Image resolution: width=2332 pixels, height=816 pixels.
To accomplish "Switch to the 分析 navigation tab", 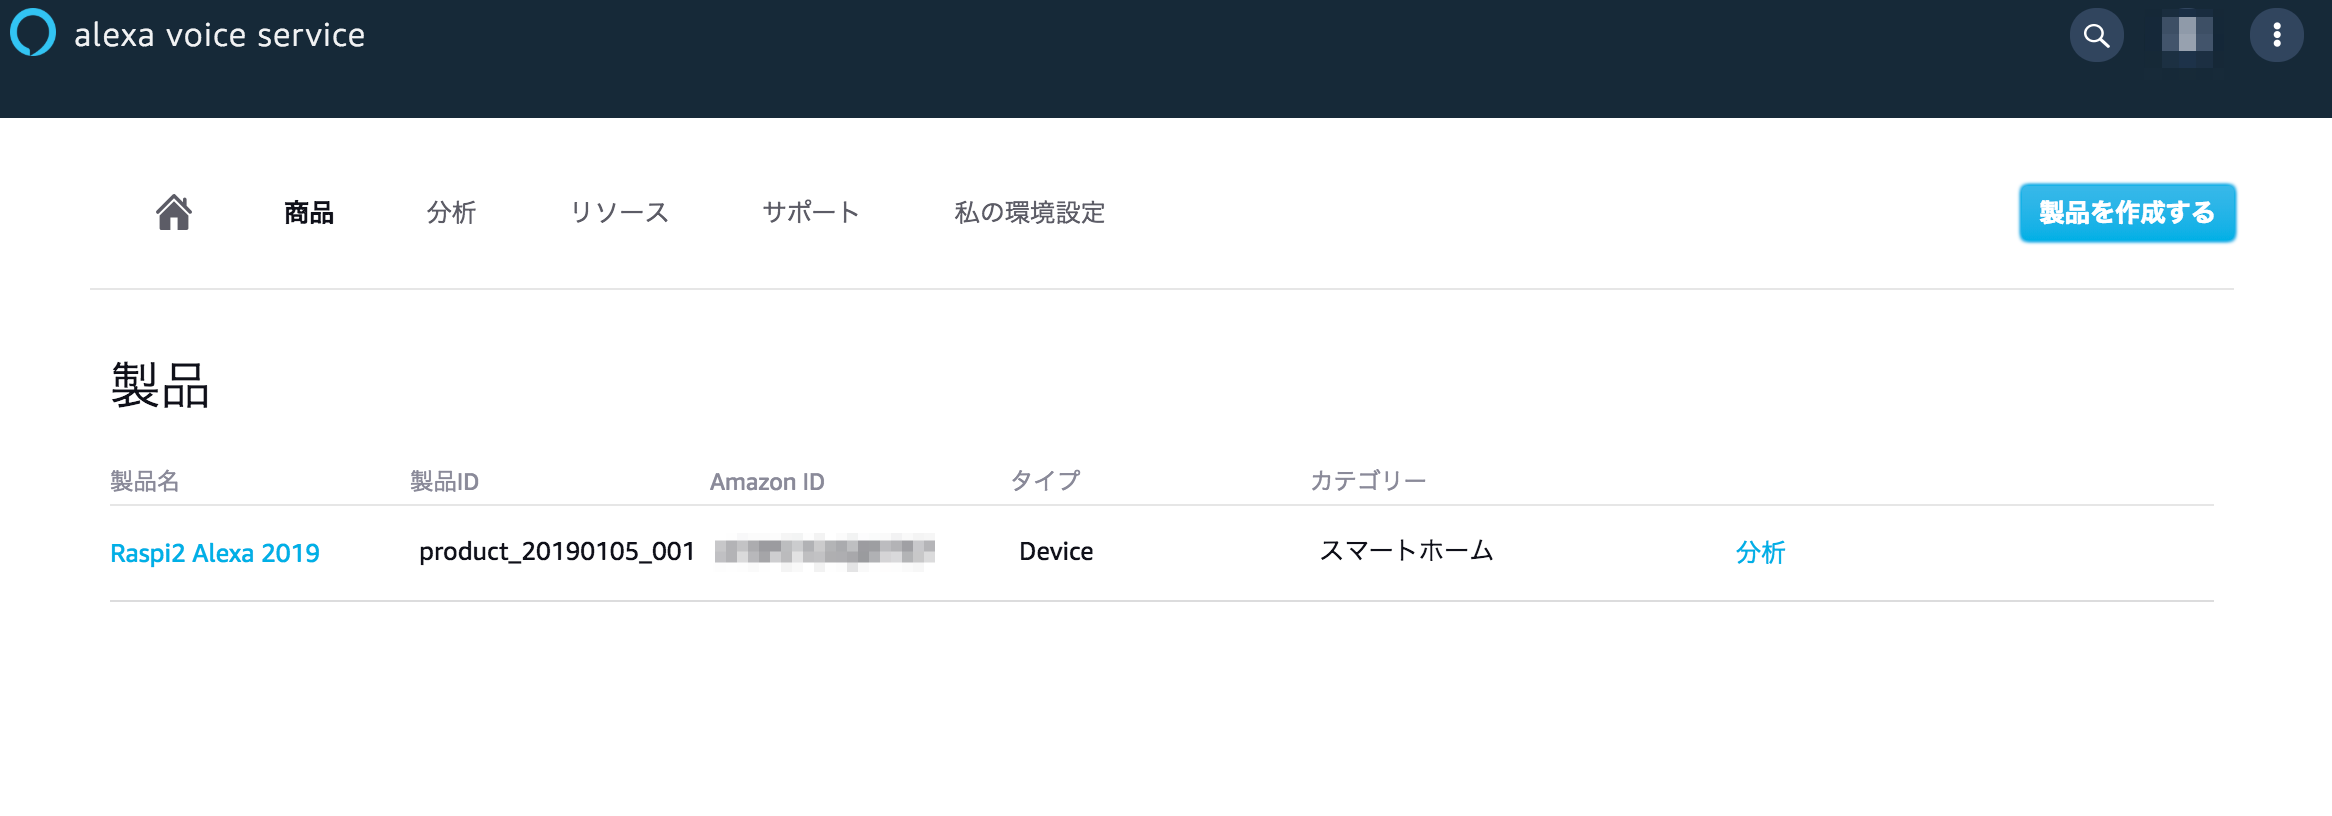I will tap(451, 212).
